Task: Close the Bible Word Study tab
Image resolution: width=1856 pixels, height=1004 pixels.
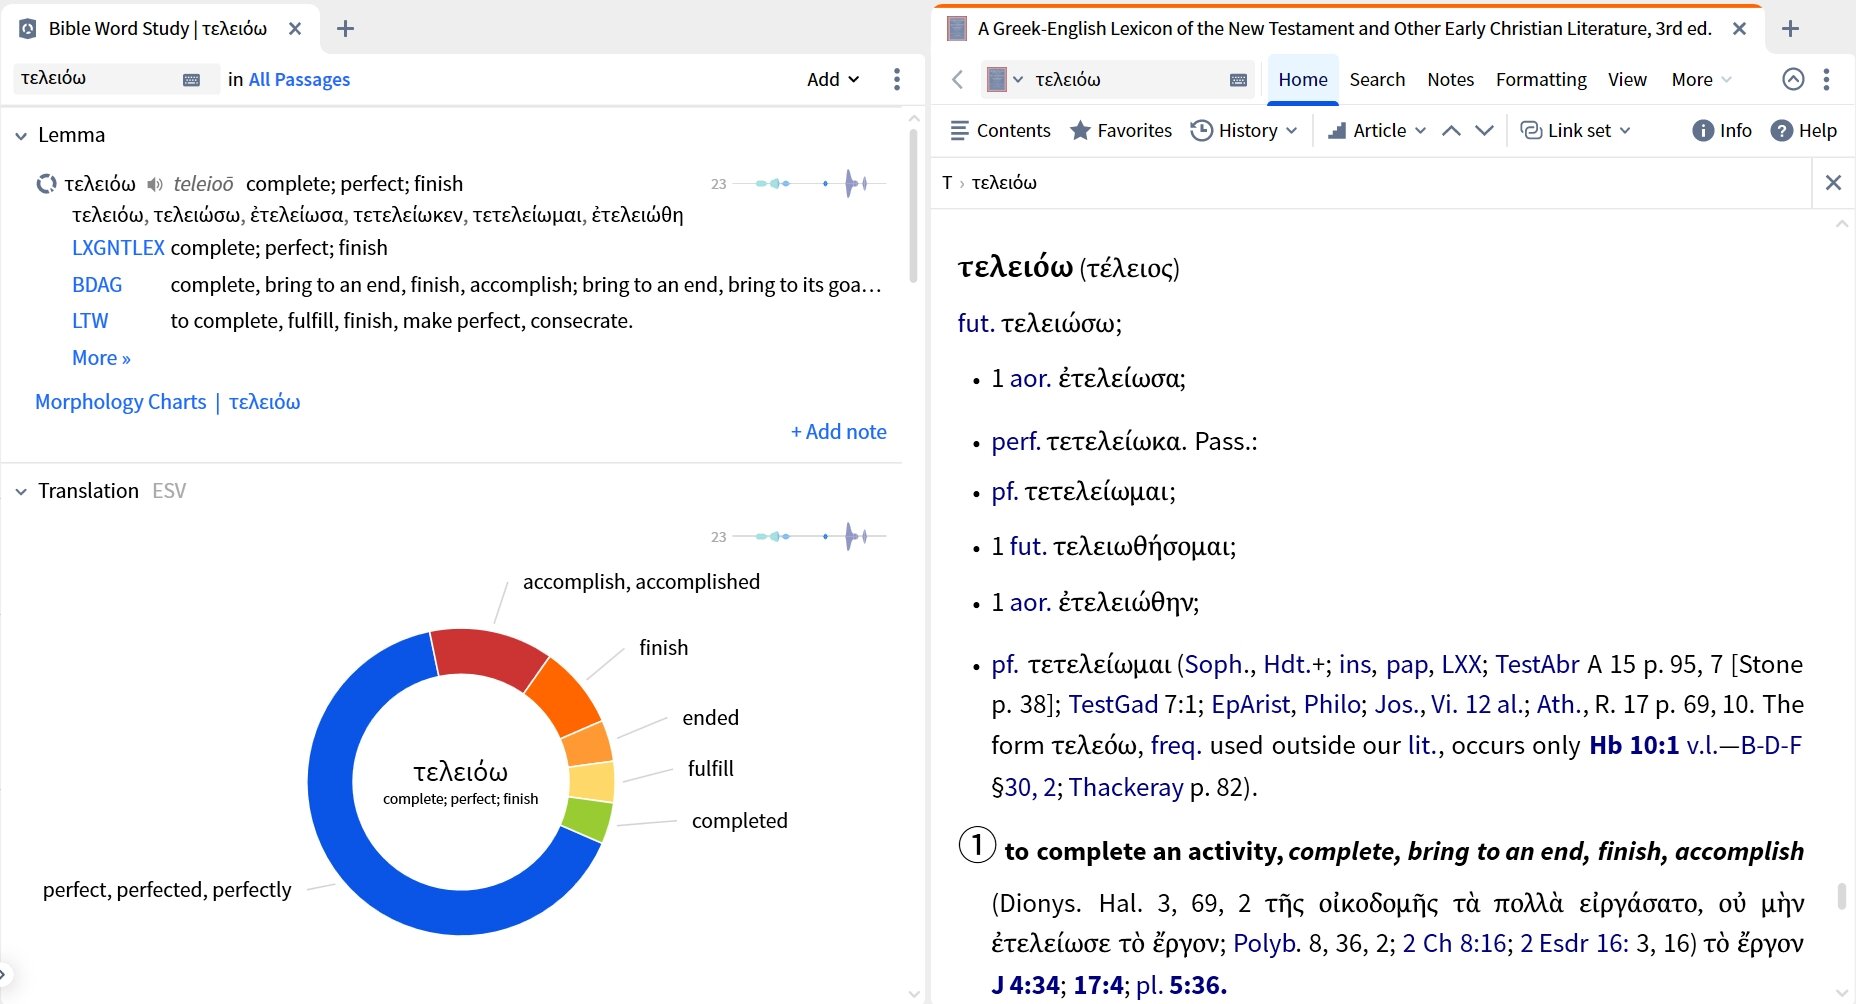Action: tap(295, 29)
